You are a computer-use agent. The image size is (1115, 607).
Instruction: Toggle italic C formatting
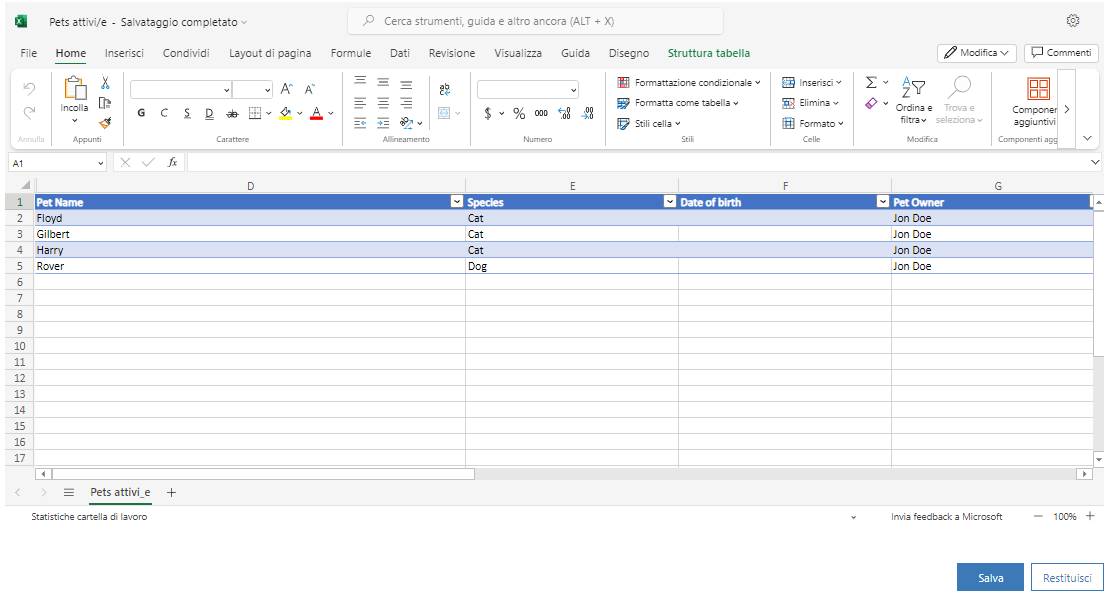pyautogui.click(x=164, y=113)
